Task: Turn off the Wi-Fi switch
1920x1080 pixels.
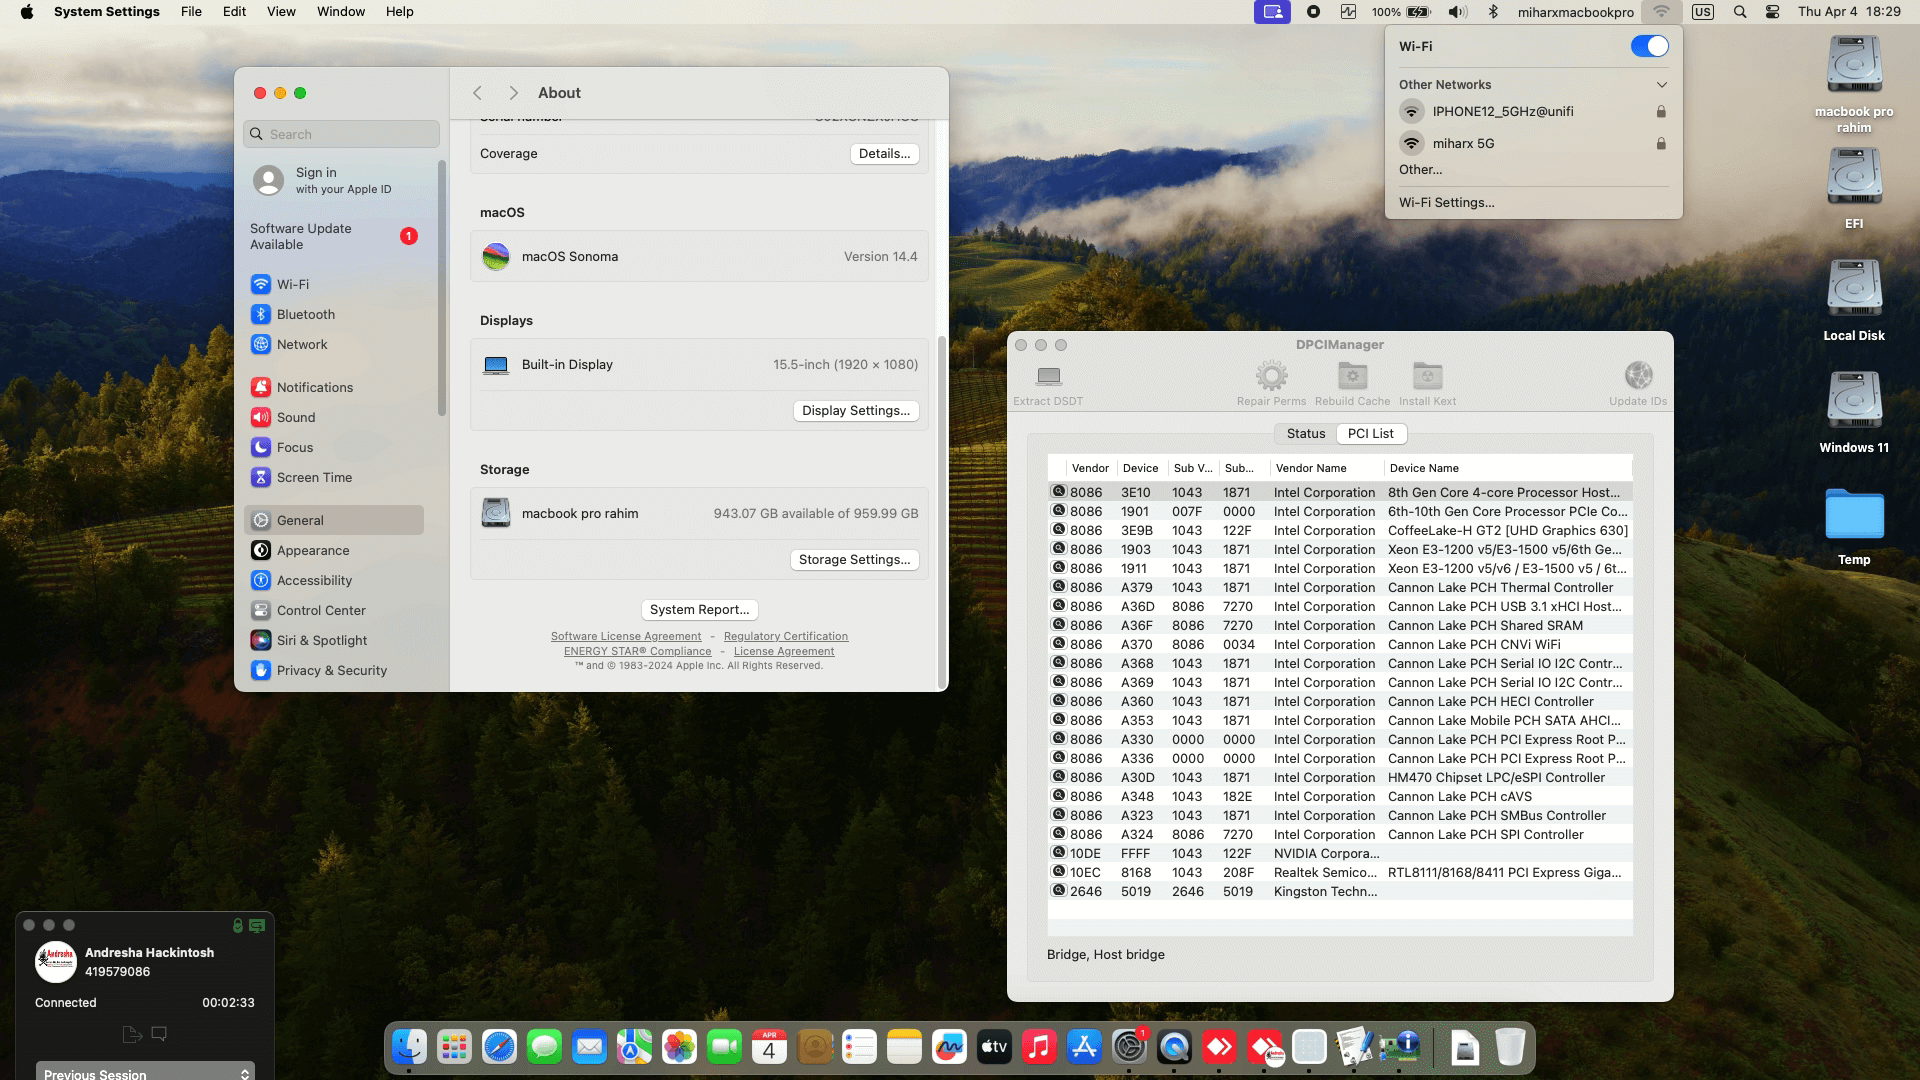Action: (1649, 46)
